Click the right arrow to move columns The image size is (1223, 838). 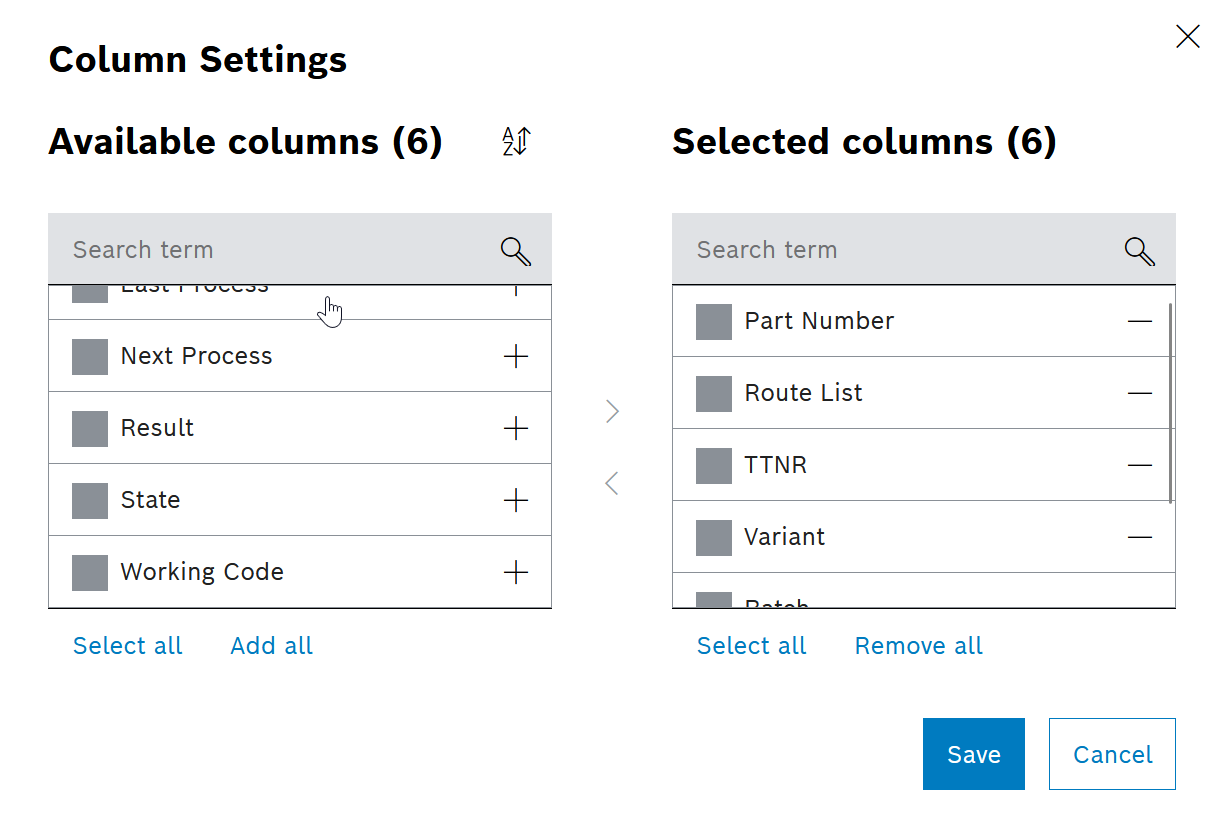pos(612,411)
